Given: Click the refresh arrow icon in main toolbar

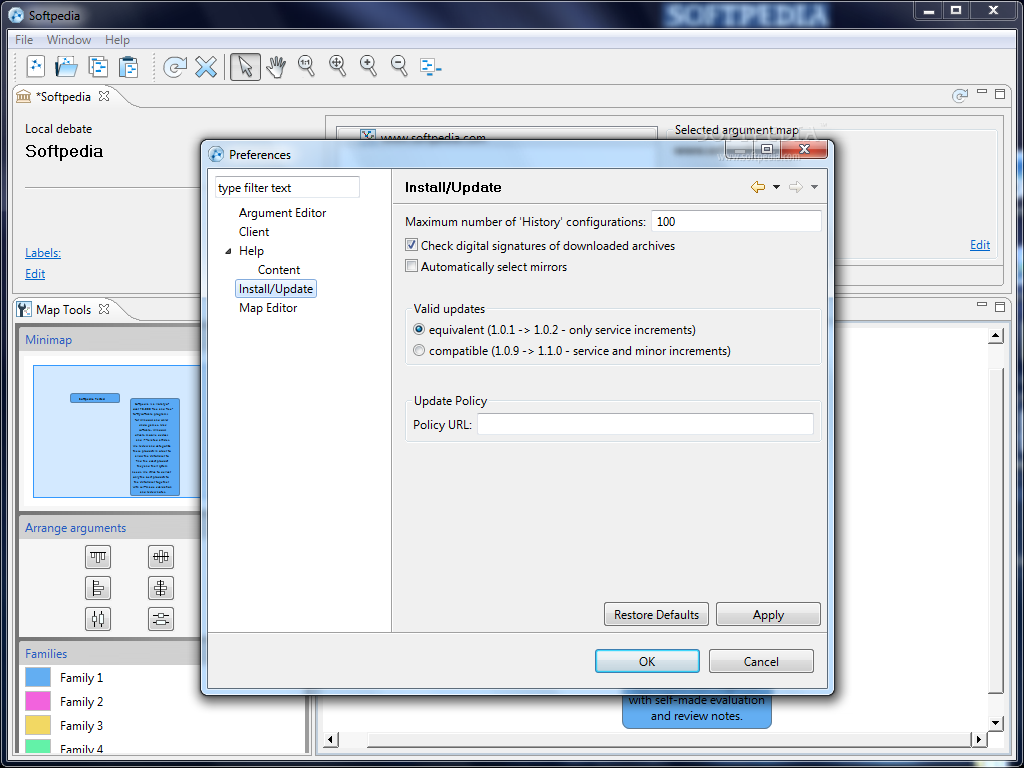Looking at the screenshot, I should (x=174, y=67).
